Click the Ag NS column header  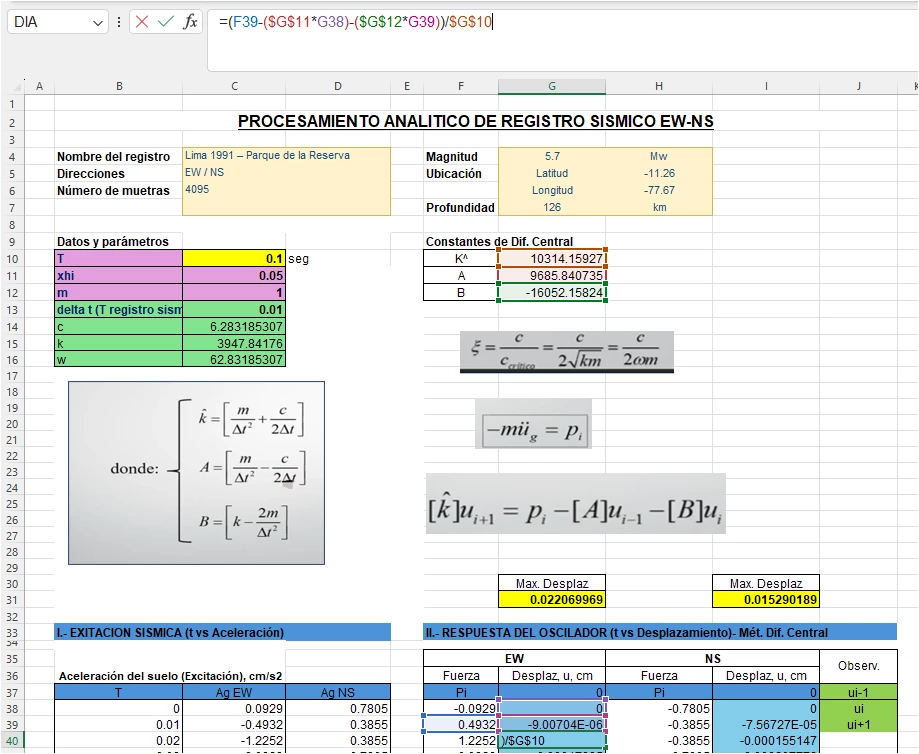(338, 692)
